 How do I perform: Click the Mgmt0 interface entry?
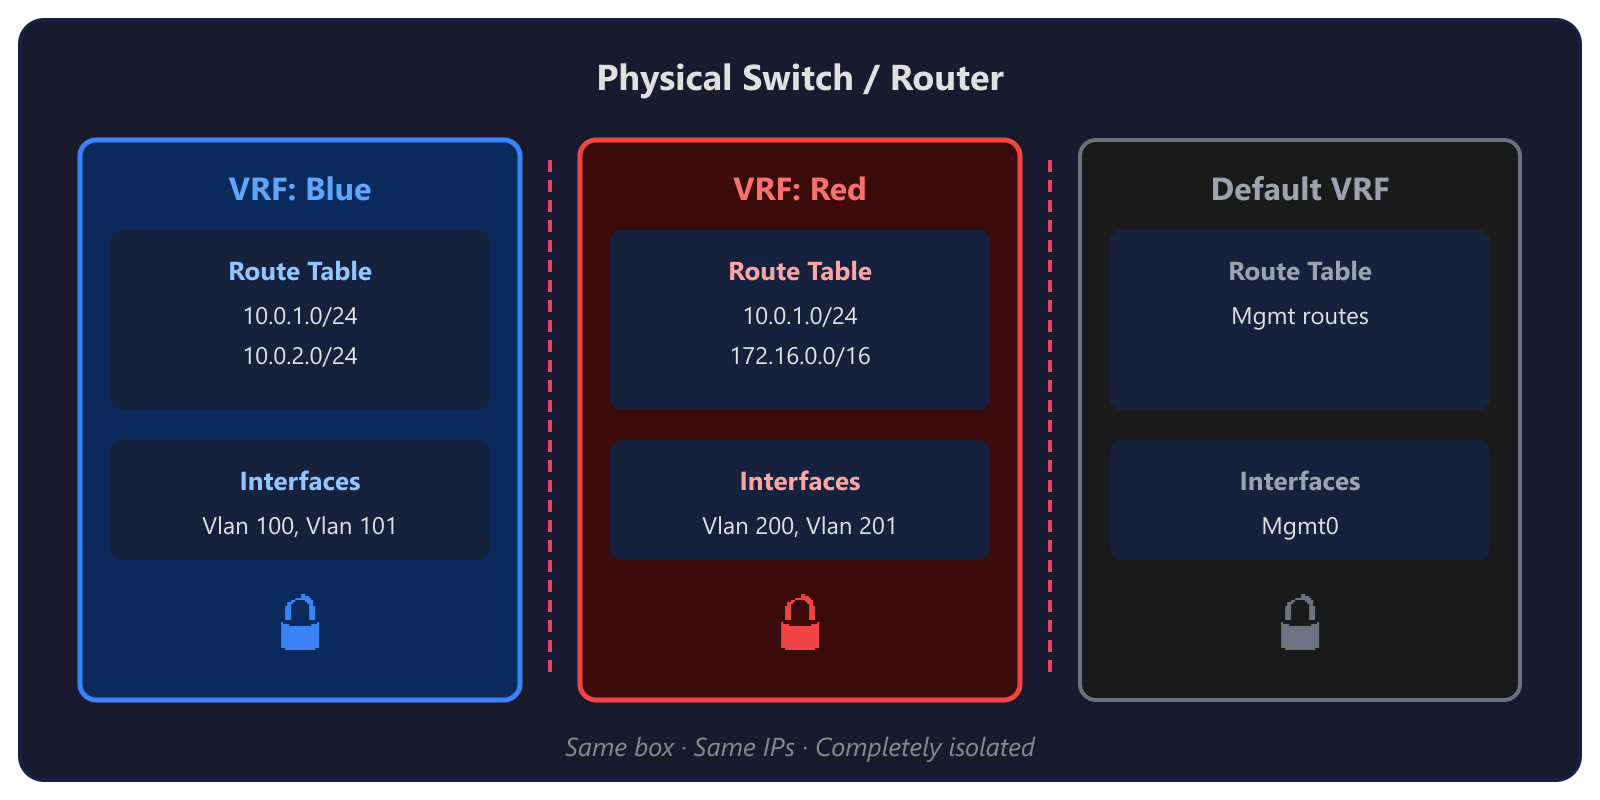(1300, 526)
